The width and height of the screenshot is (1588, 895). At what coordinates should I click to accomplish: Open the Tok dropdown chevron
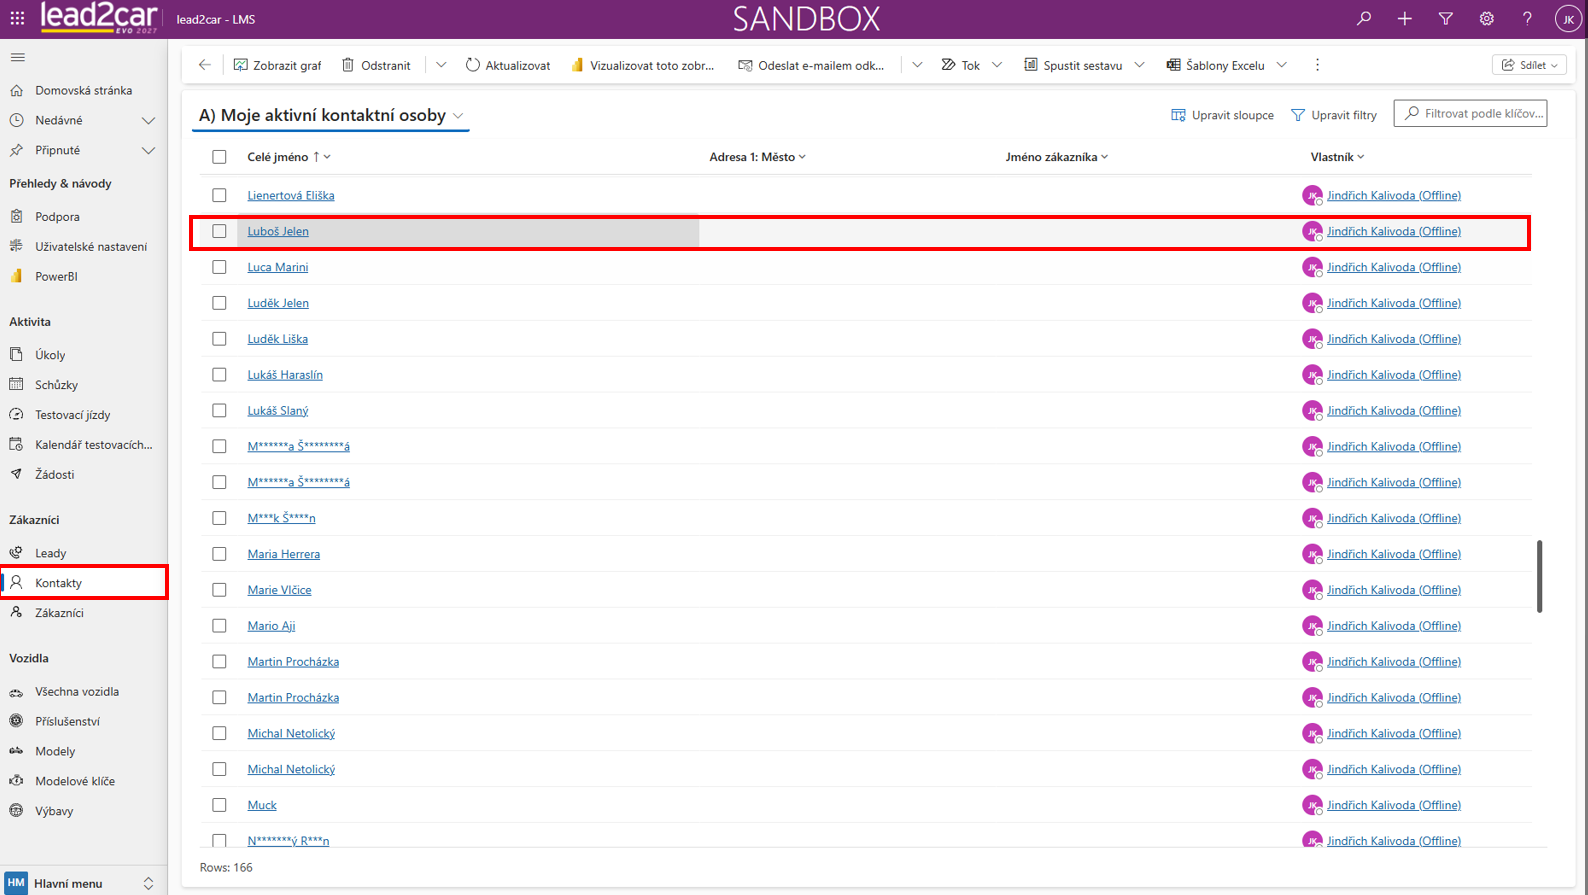coord(997,65)
